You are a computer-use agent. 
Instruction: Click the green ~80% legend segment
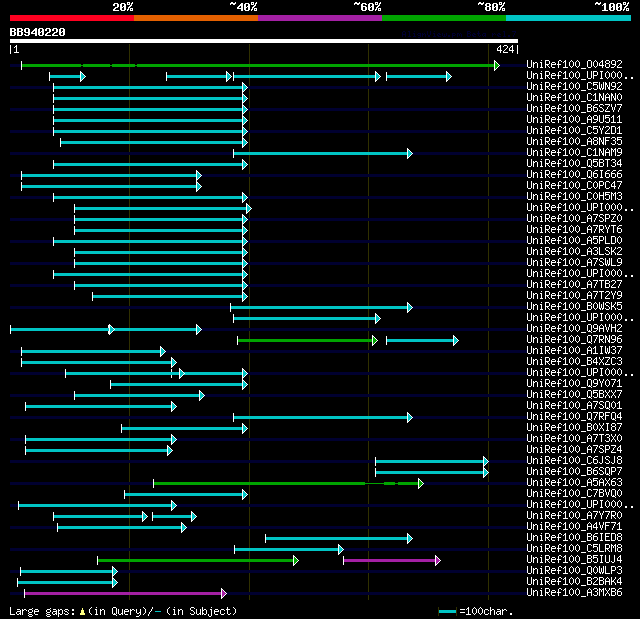(444, 18)
